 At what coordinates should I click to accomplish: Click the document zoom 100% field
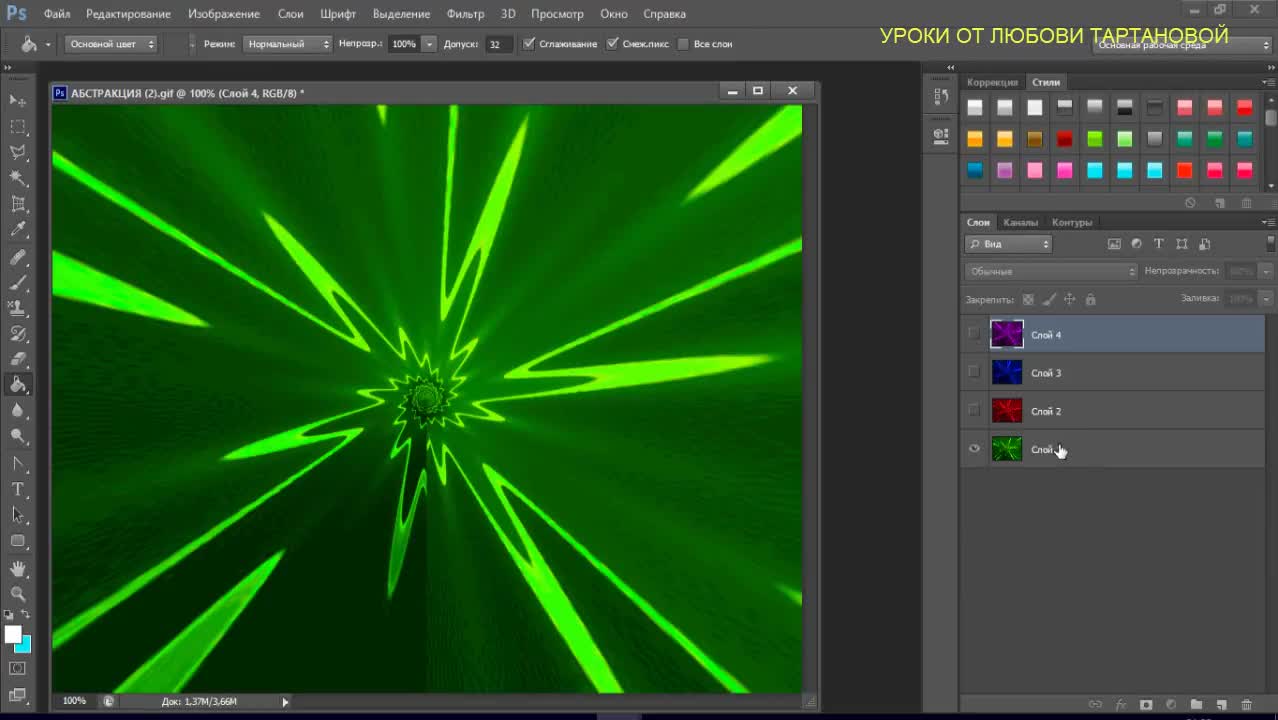pyautogui.click(x=75, y=701)
